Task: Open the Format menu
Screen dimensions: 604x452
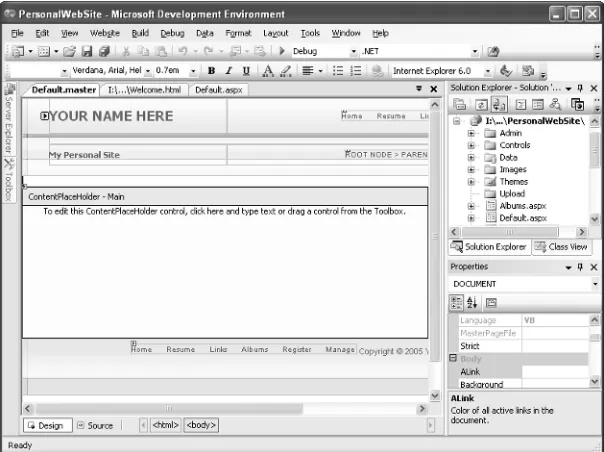Action: [238, 33]
